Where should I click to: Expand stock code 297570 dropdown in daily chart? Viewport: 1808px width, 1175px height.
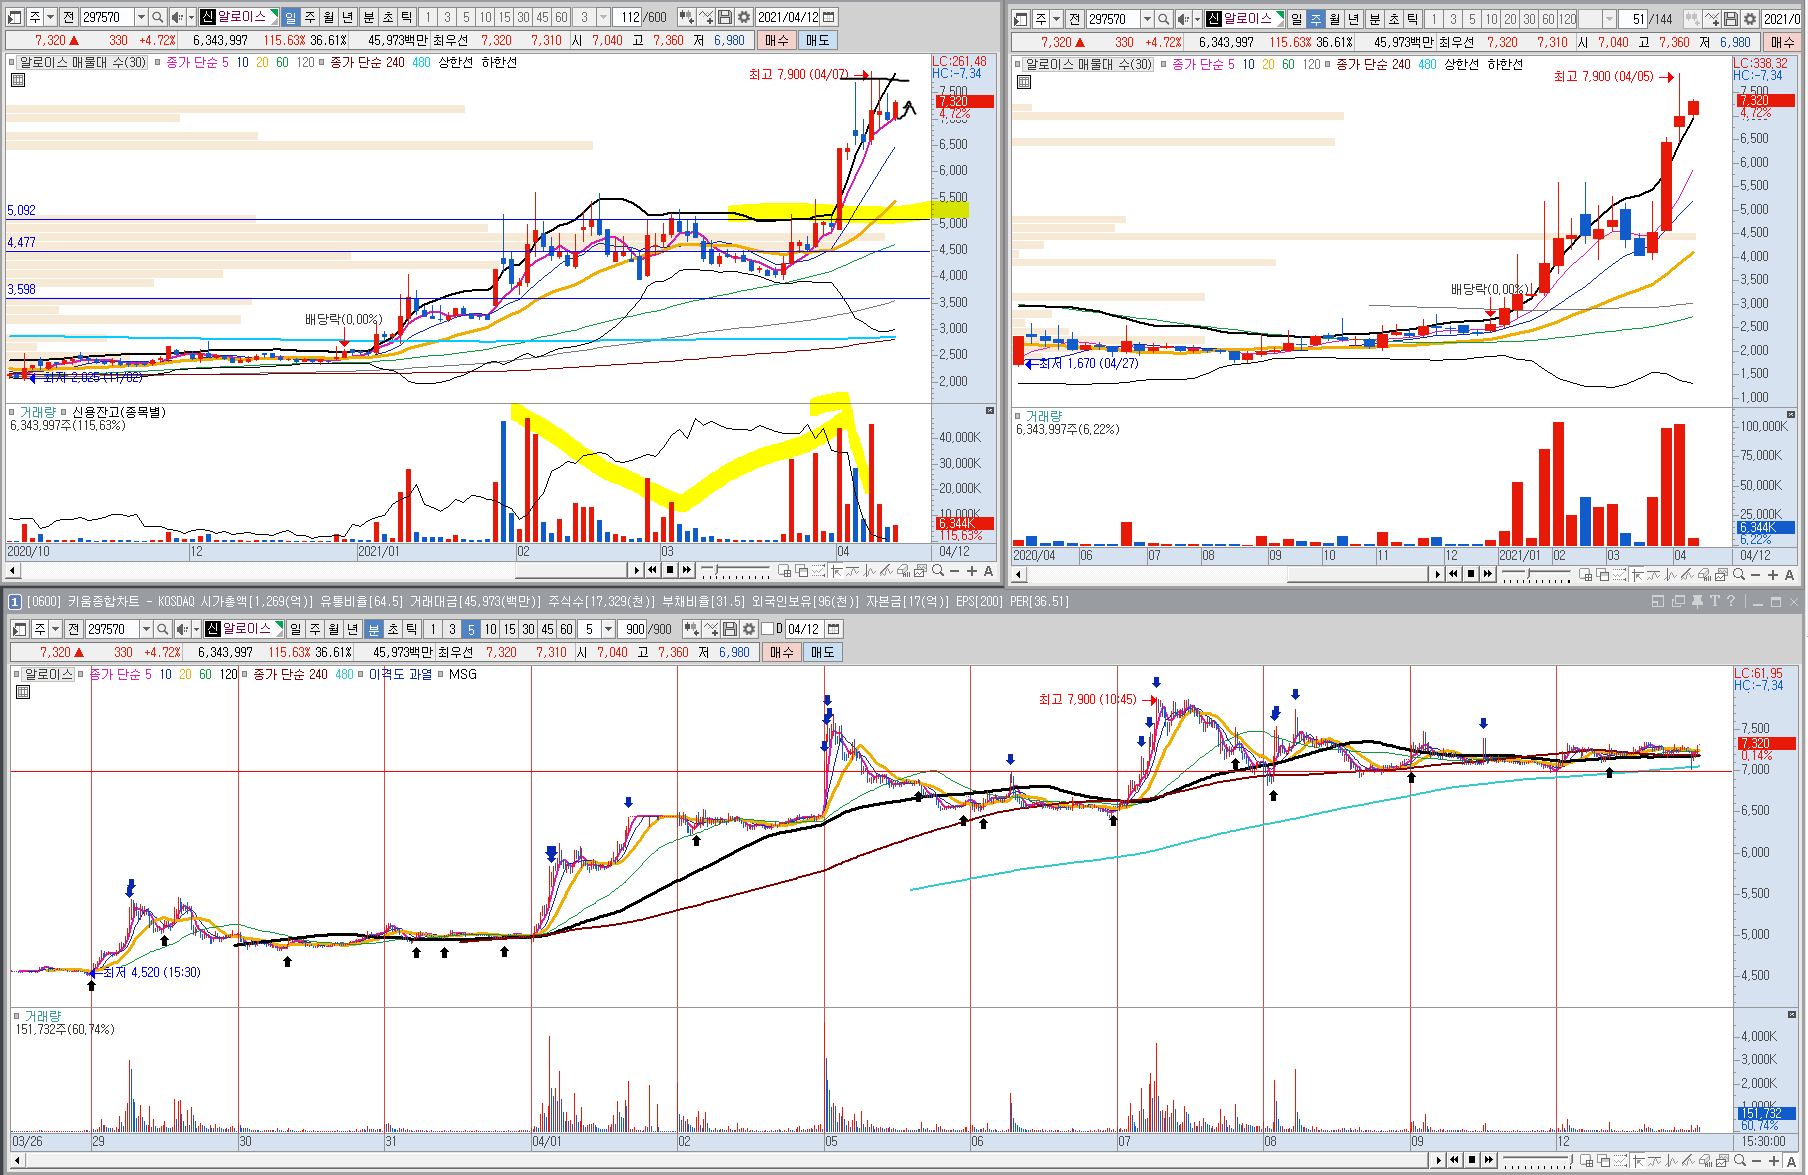[141, 17]
